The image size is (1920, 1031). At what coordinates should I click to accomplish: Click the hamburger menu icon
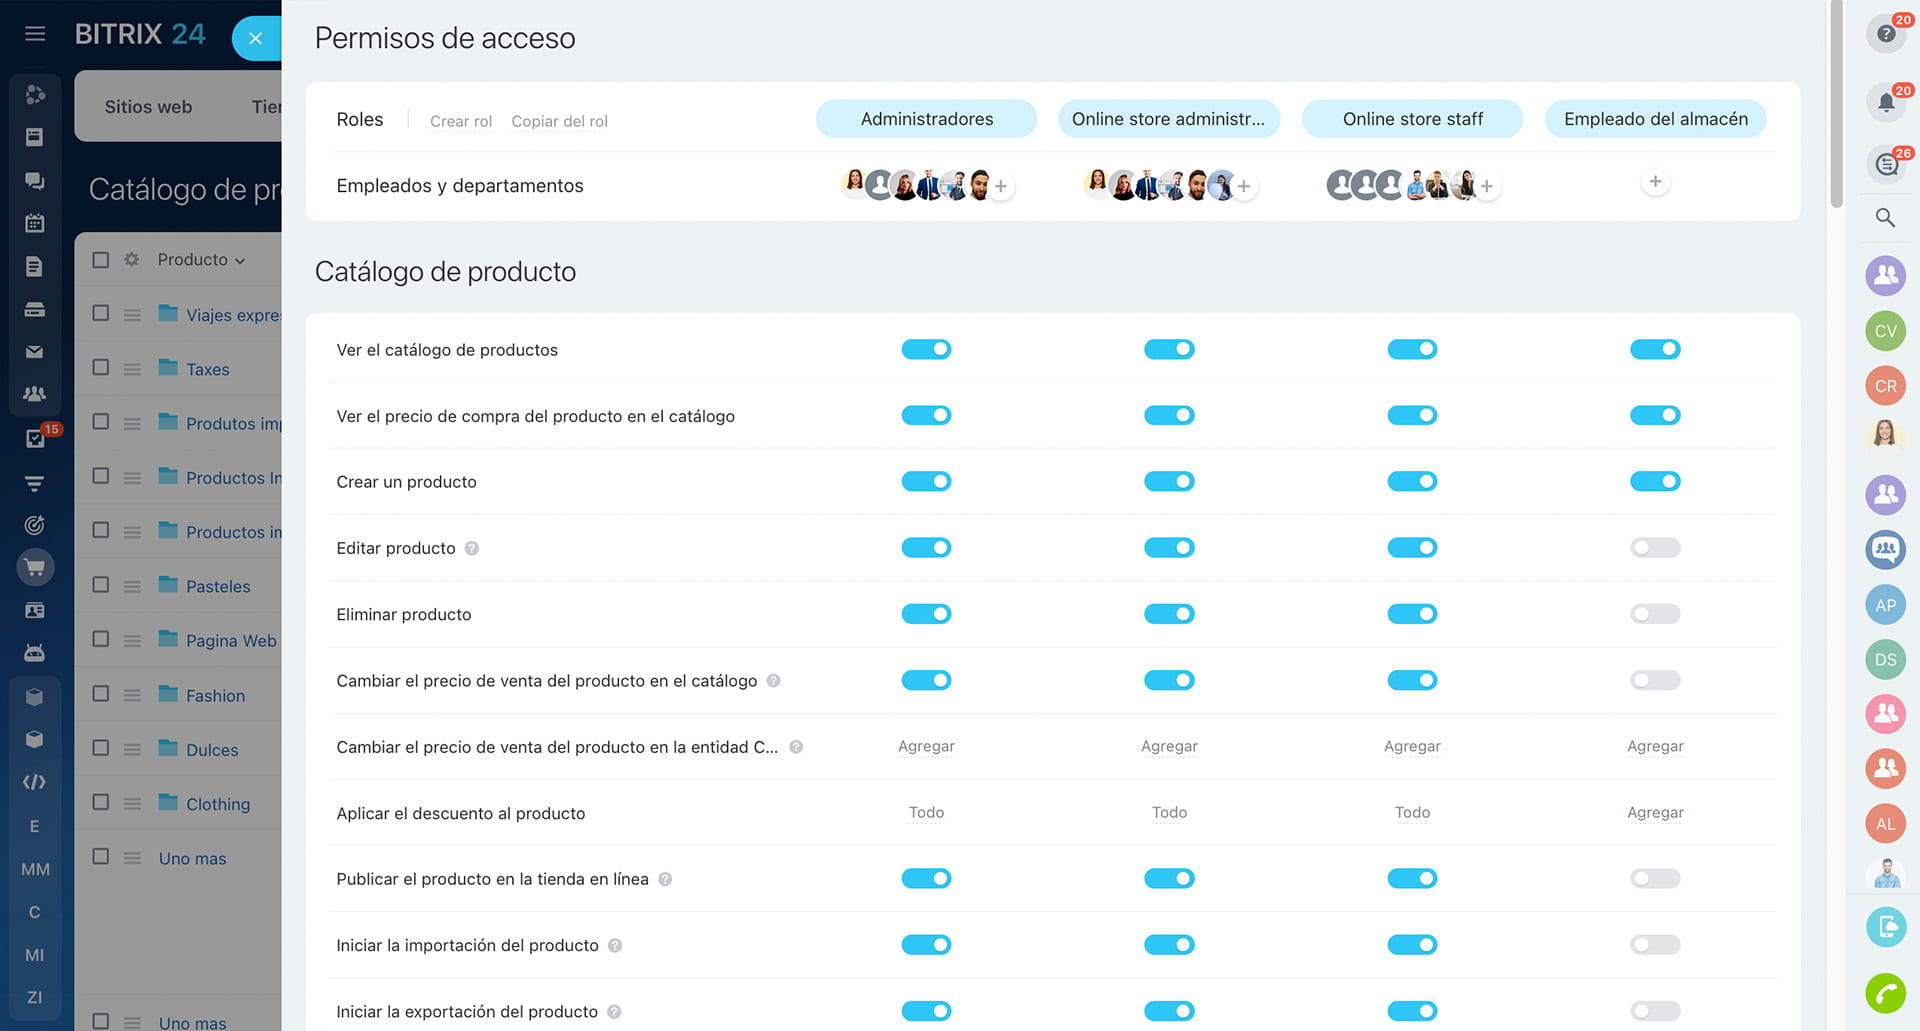[35, 34]
